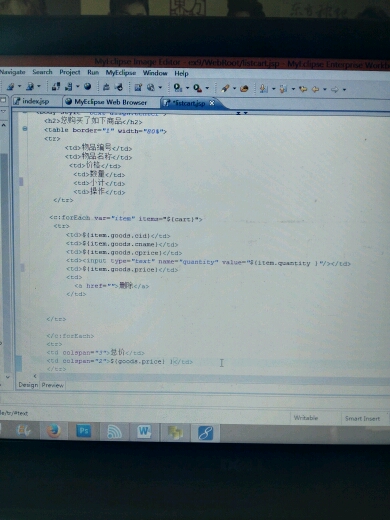The image size is (390, 520).
Task: Click the editor horizontal scrollbar
Action: click(x=213, y=377)
